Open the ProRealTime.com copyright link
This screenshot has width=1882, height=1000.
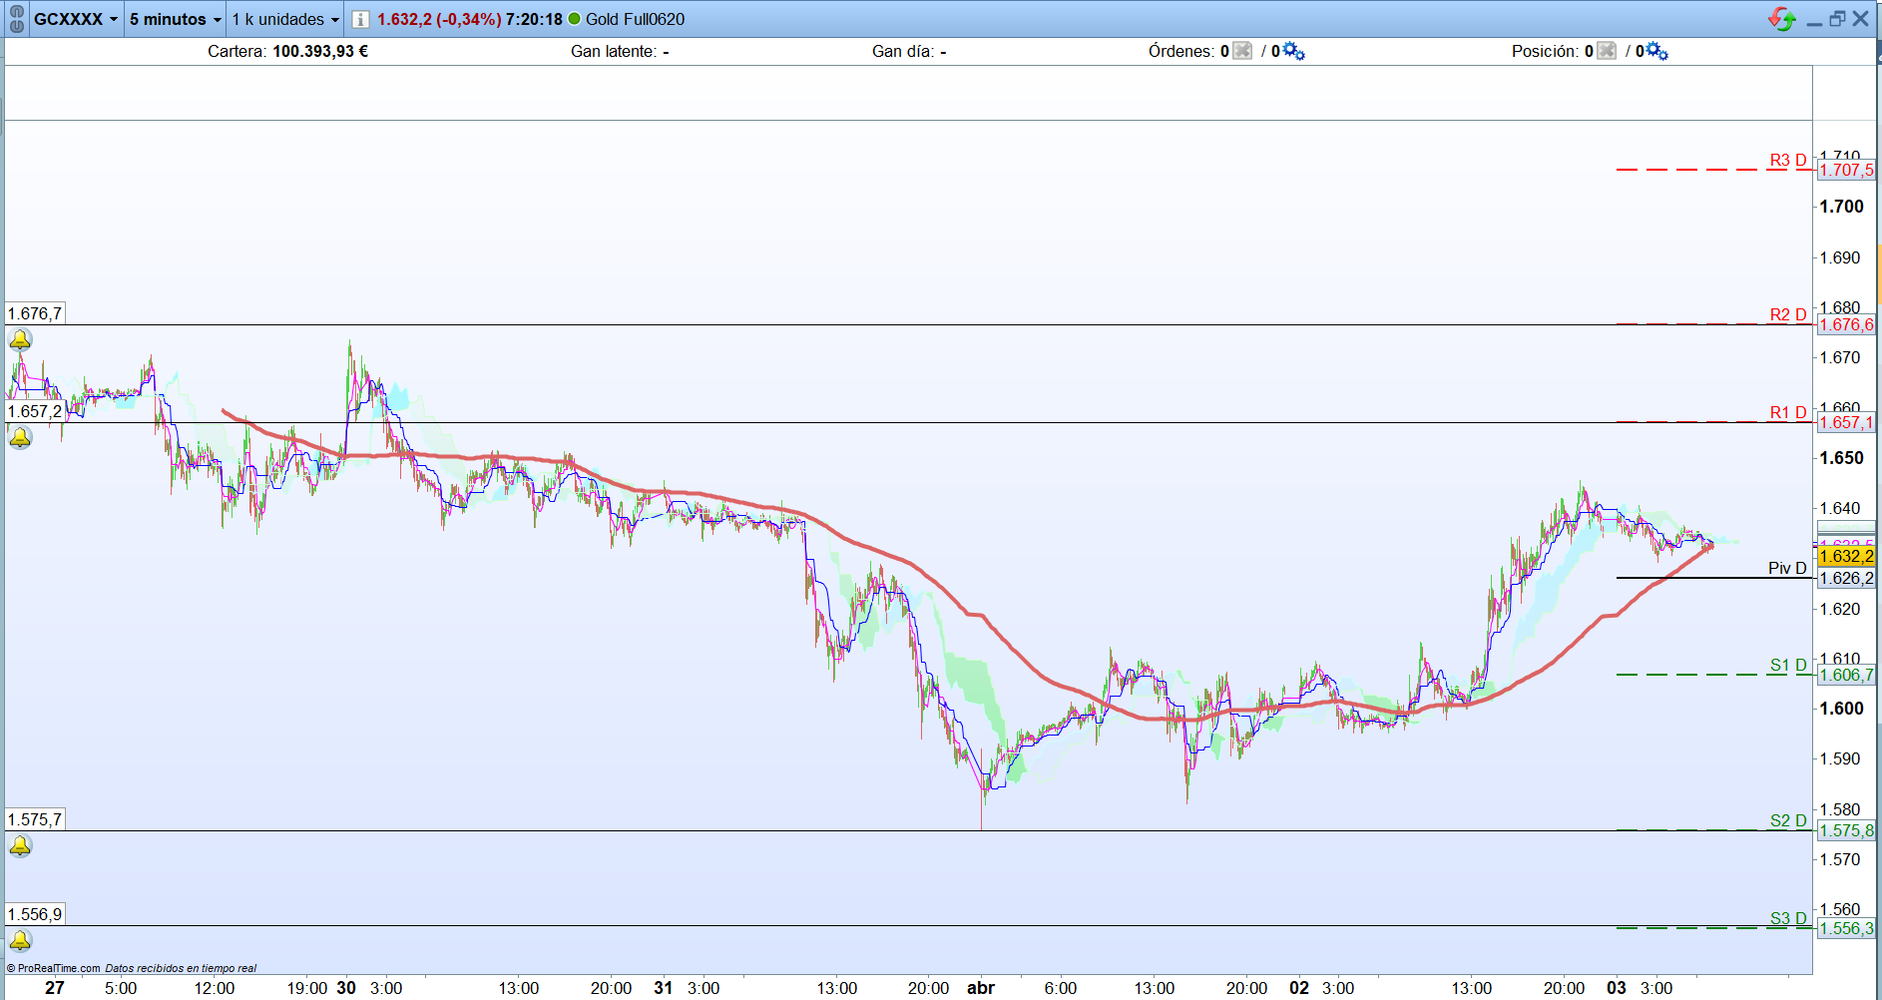54,968
